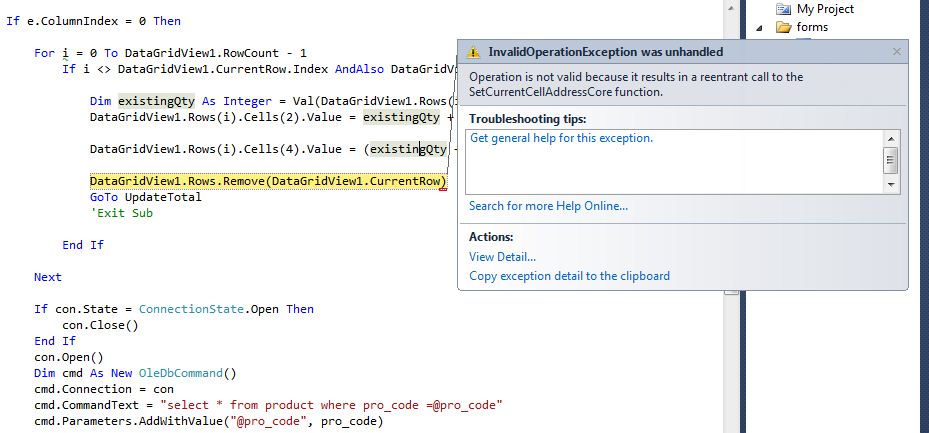
Task: Click the forms folder icon
Action: 783,27
